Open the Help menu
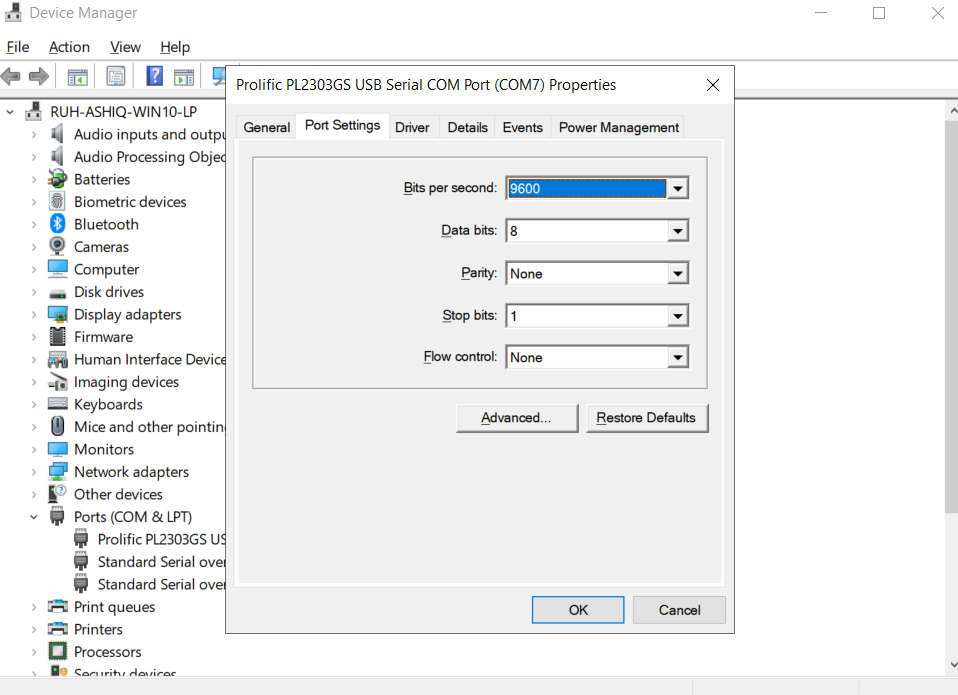This screenshot has height=695, width=958. [x=175, y=47]
